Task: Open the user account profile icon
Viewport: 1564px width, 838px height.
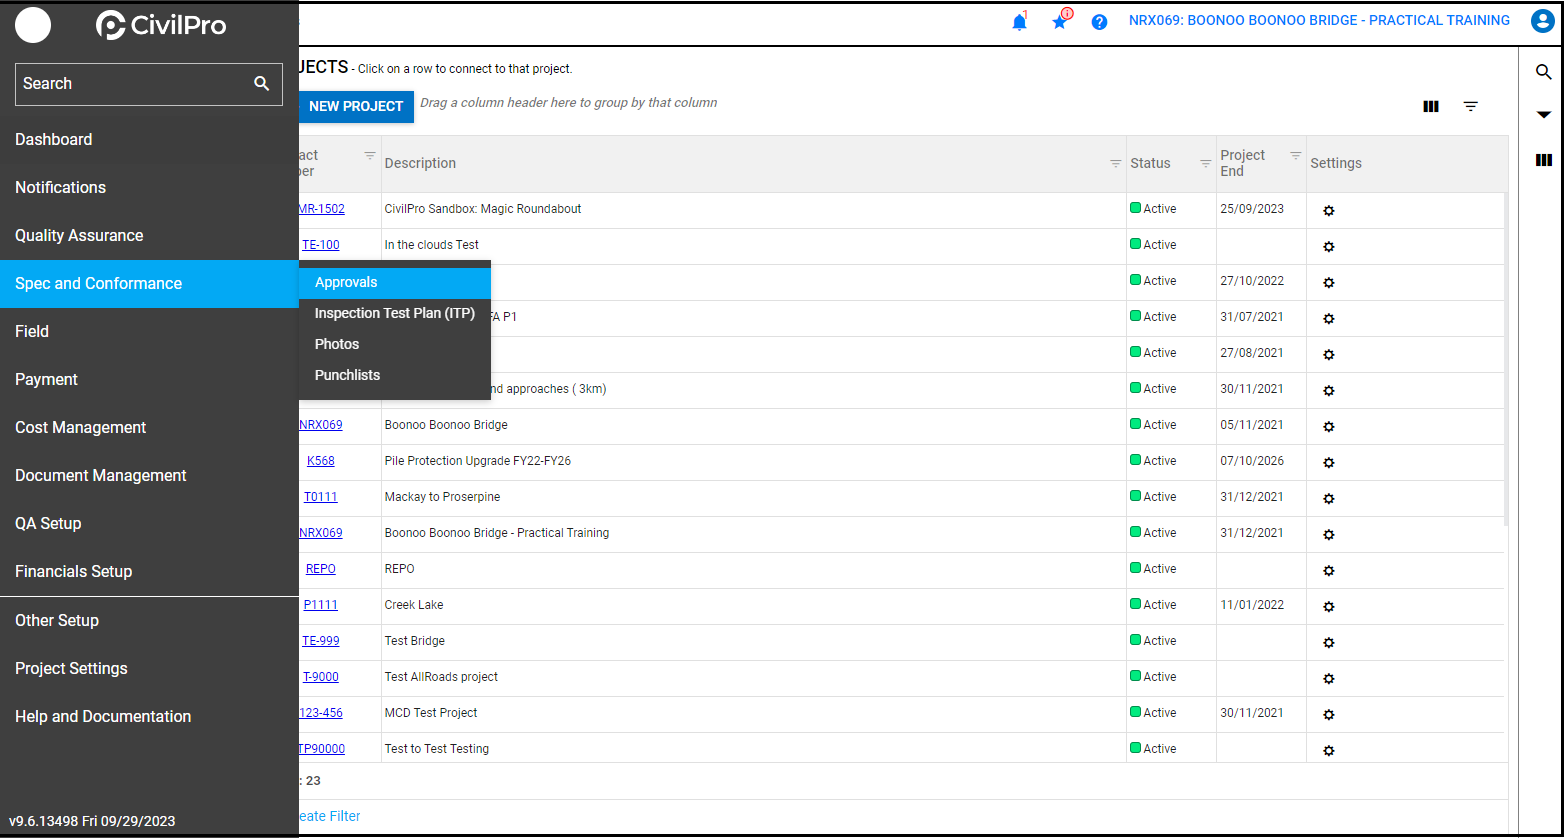Action: 1542,21
